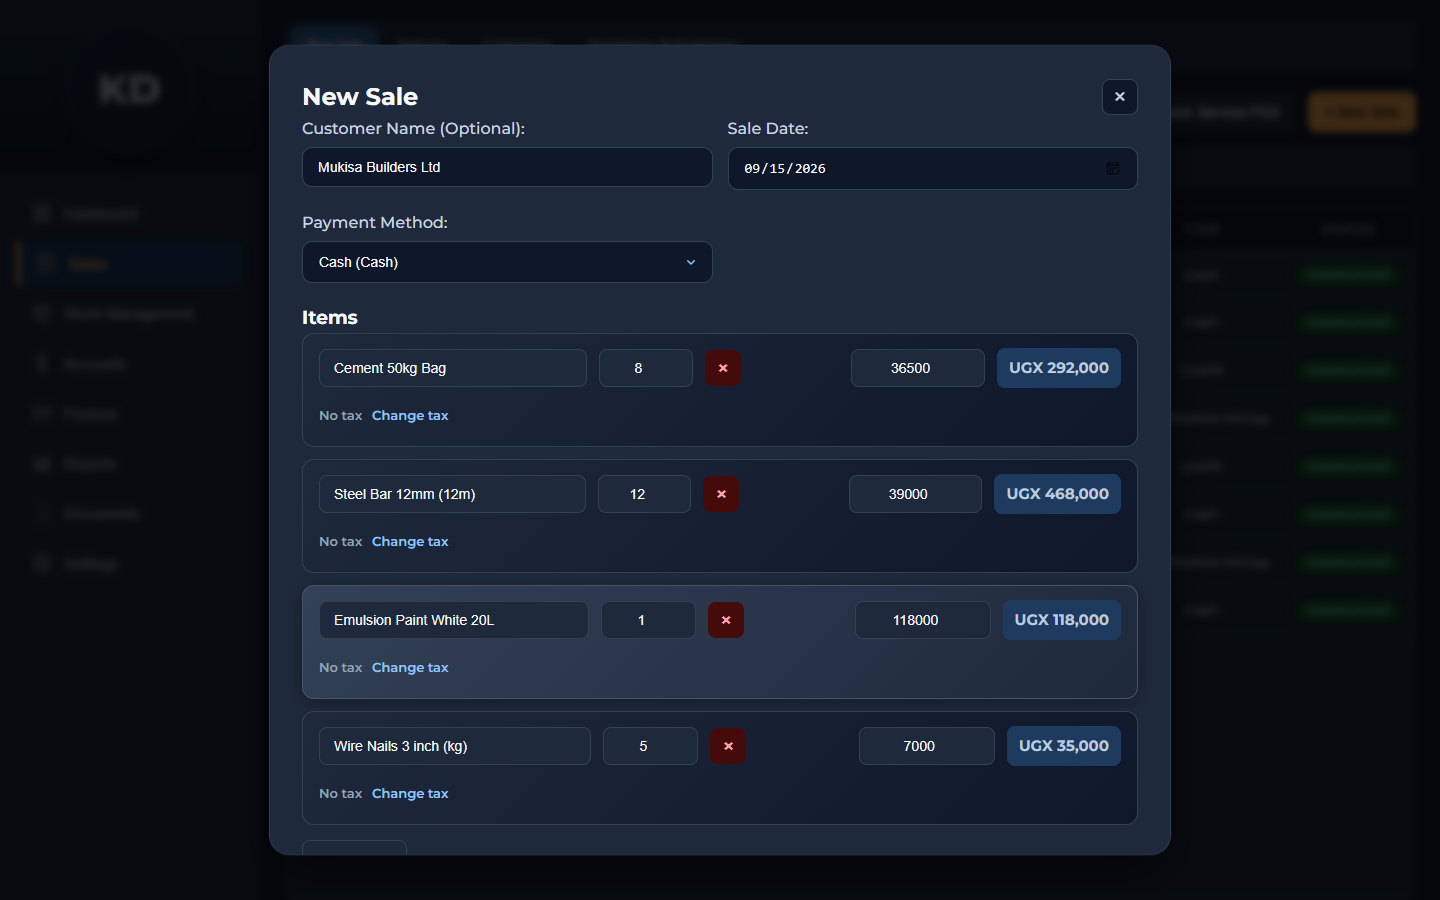1440x900 pixels.
Task: Select the Cement 50kg Bag item name field
Action: tap(452, 368)
